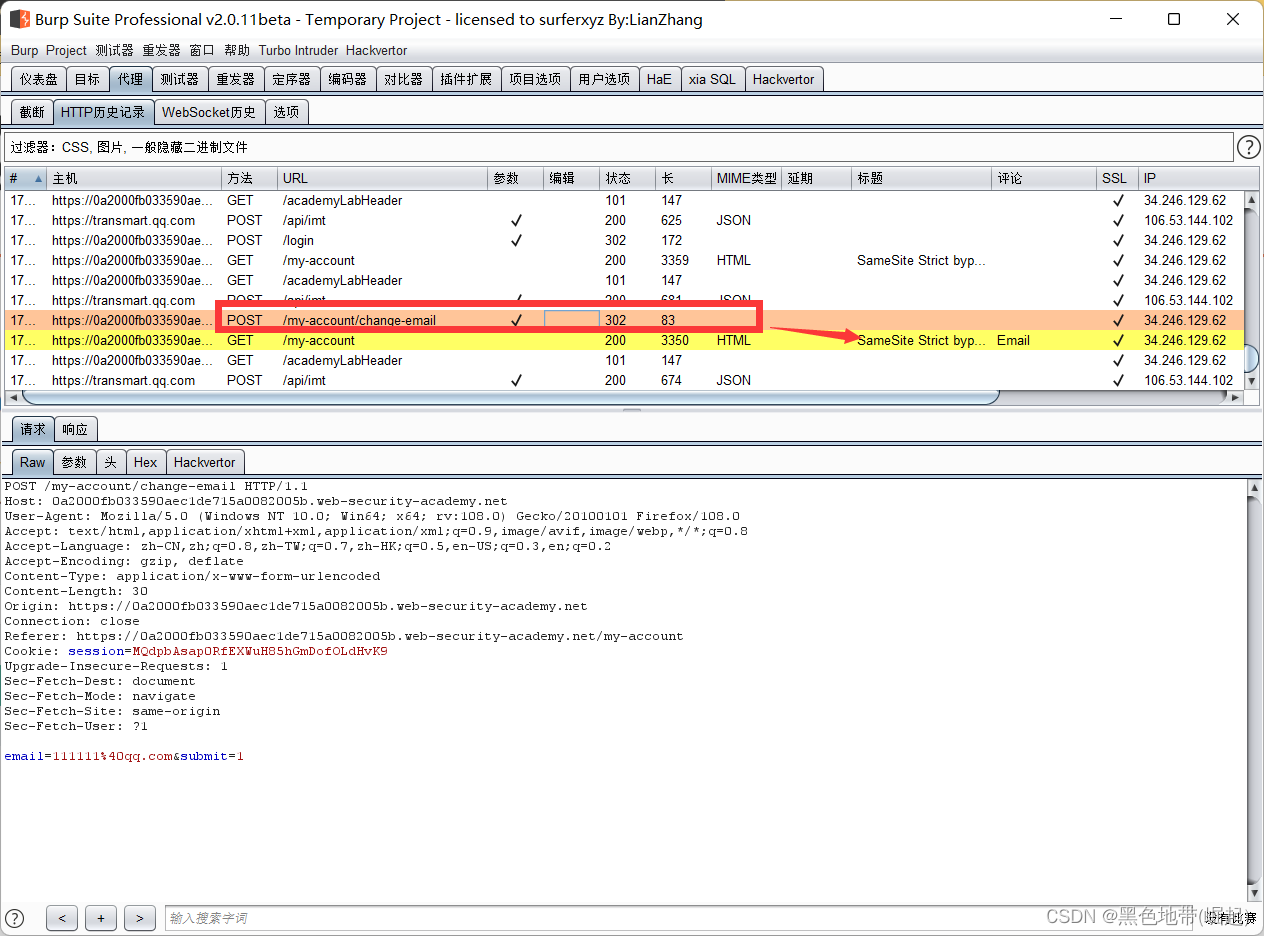Open the 测试器 menu in menu bar
1264x936 pixels.
coord(114,50)
